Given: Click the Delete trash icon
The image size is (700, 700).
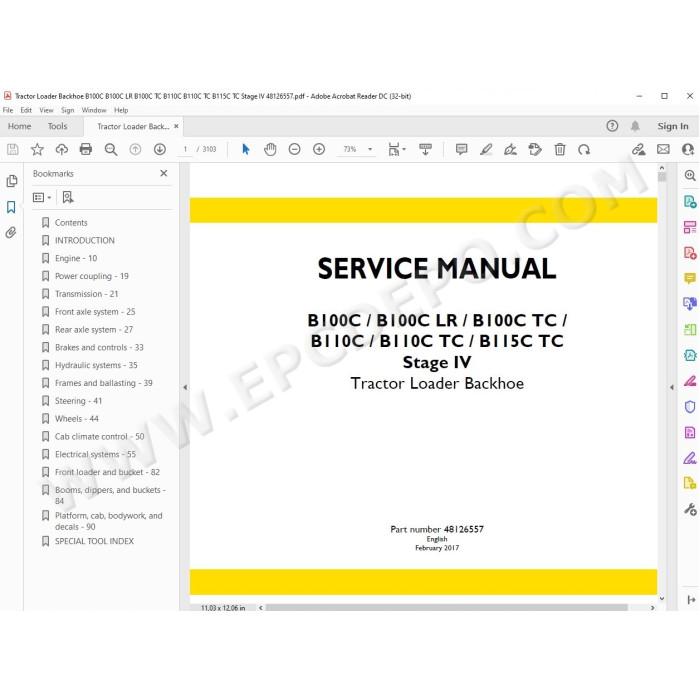Looking at the screenshot, I should pos(560,149).
